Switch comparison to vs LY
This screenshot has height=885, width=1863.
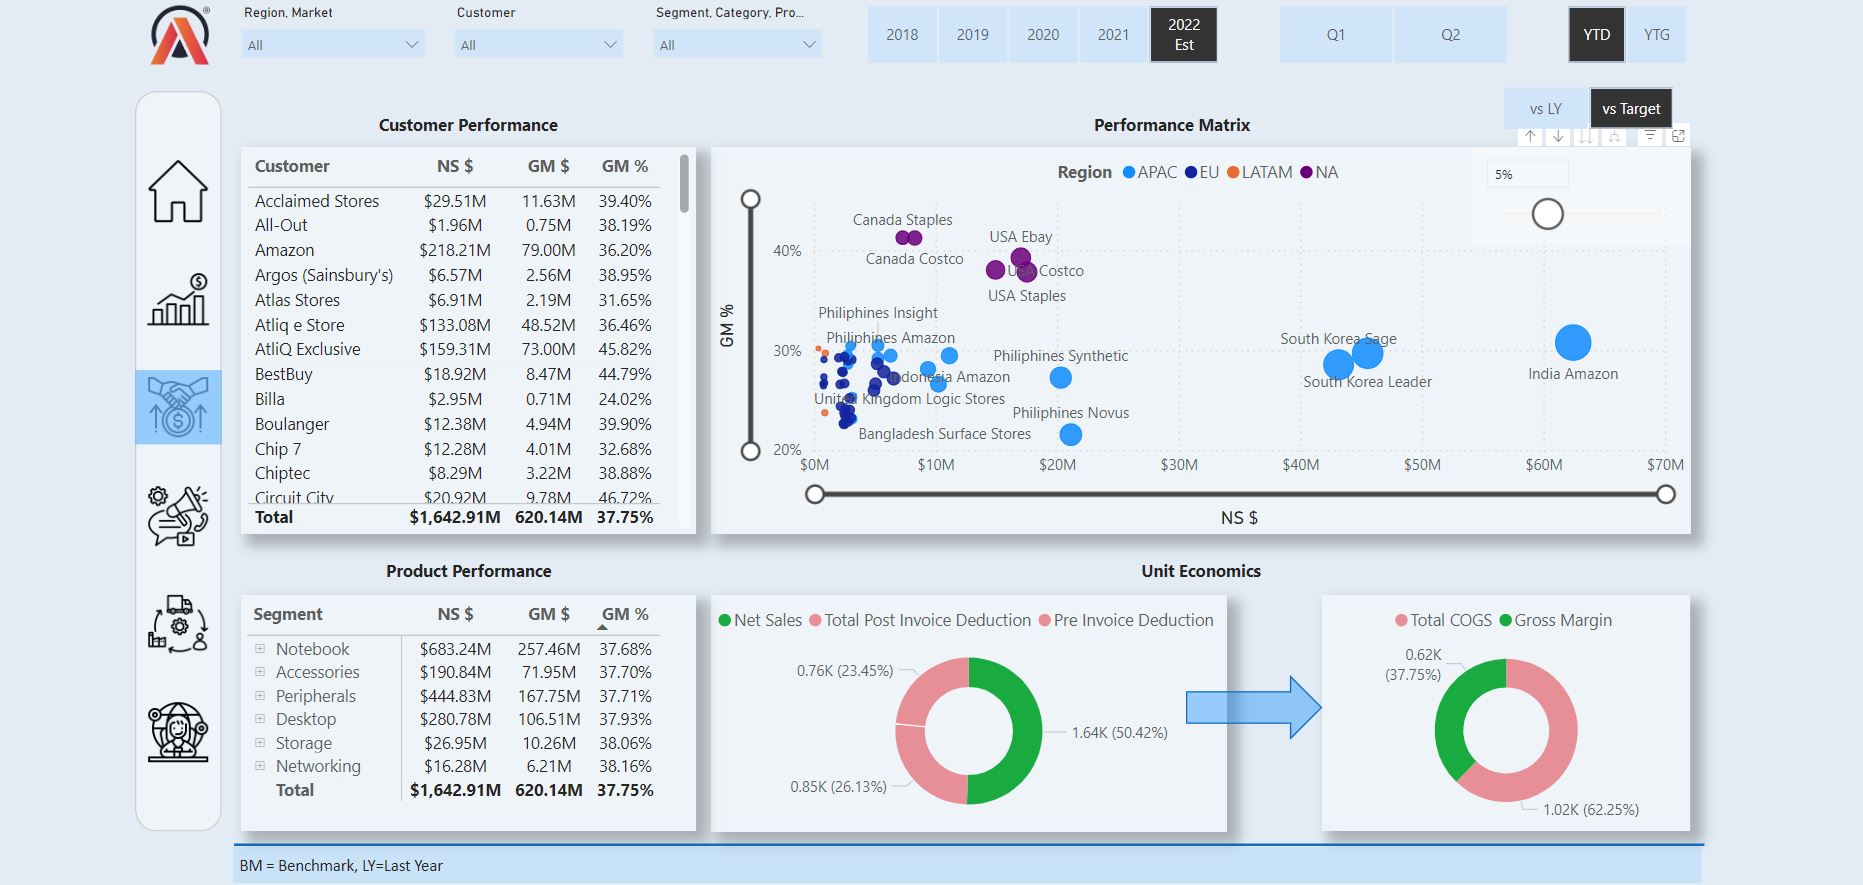click(1546, 108)
